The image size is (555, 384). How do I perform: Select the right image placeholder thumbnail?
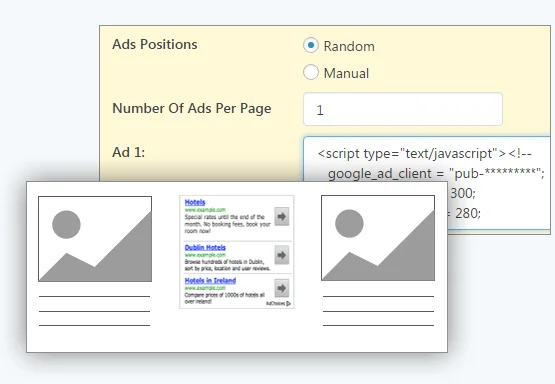pos(378,238)
